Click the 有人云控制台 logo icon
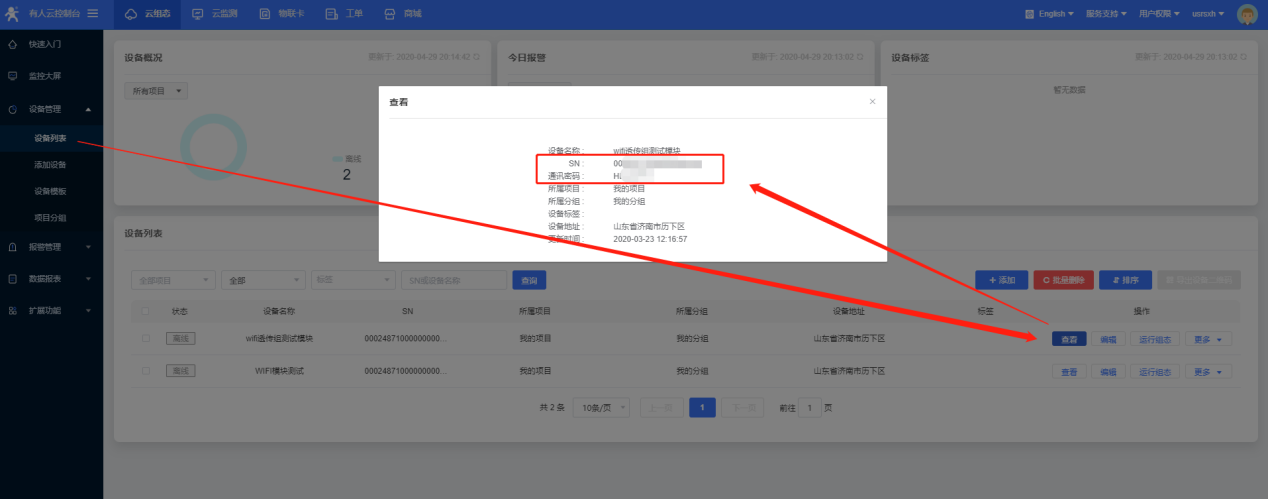 (12, 13)
